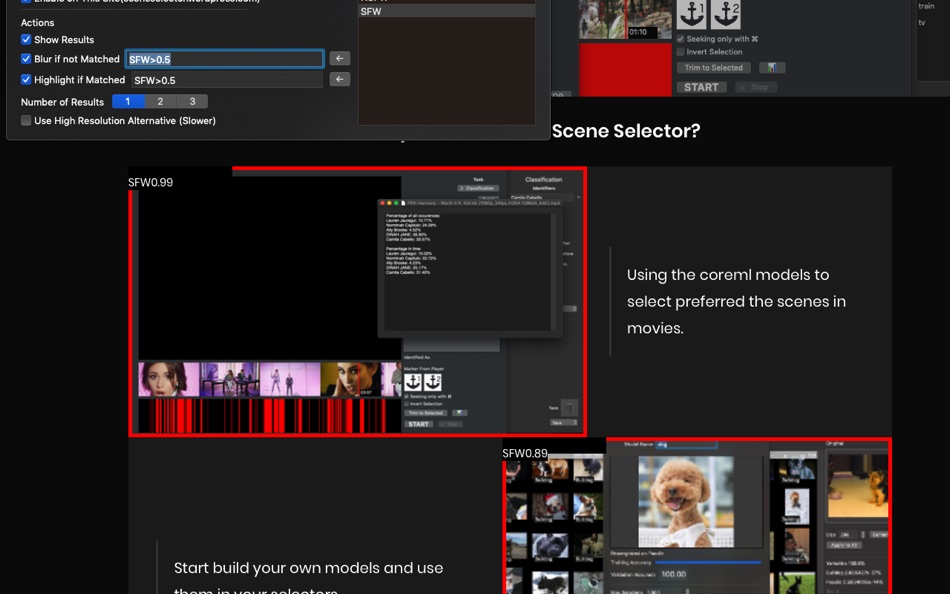Viewport: 950px width, 594px height.
Task: Click the small START button in SFW0.99 image
Action: 418,424
